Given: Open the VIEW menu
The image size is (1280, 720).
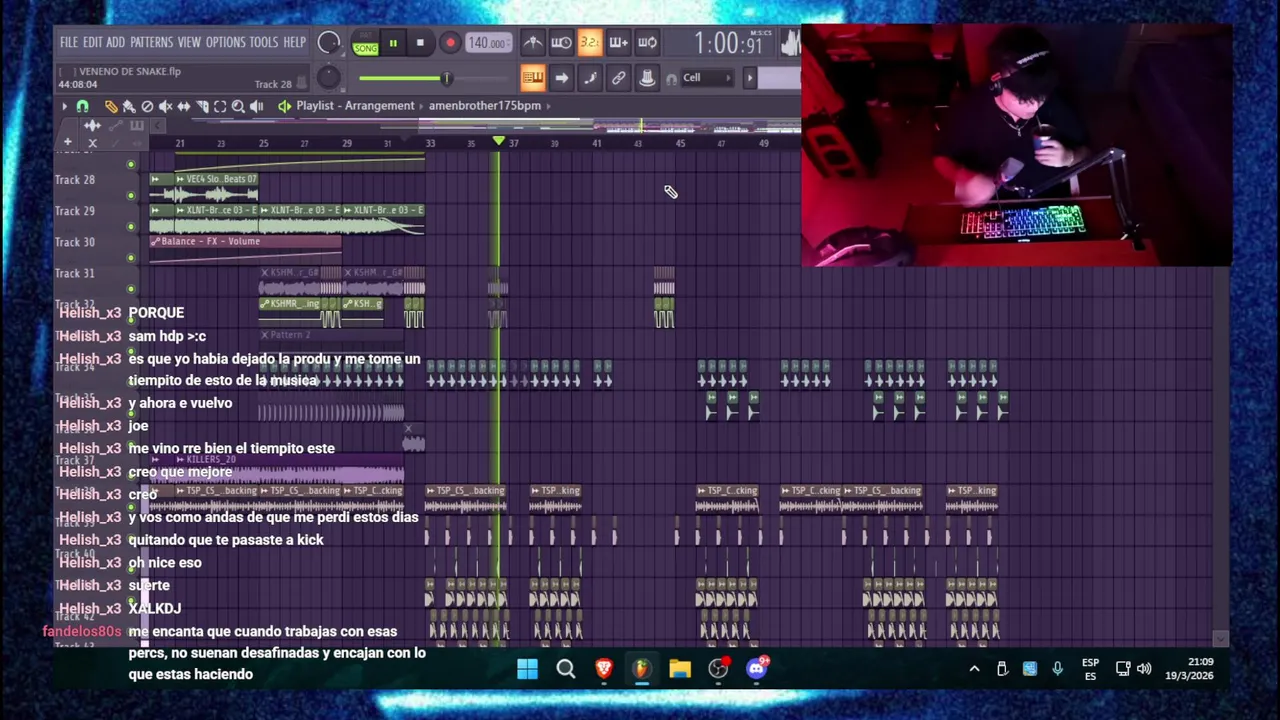Looking at the screenshot, I should click(189, 43).
